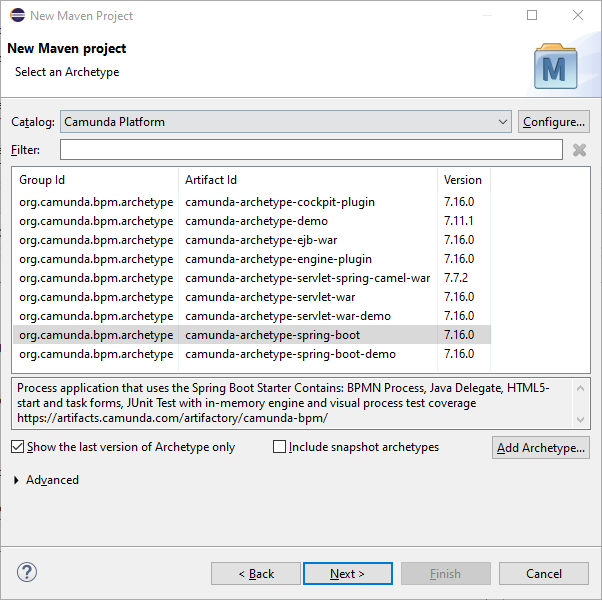Click the help question mark icon
The image size is (602, 600).
click(27, 573)
